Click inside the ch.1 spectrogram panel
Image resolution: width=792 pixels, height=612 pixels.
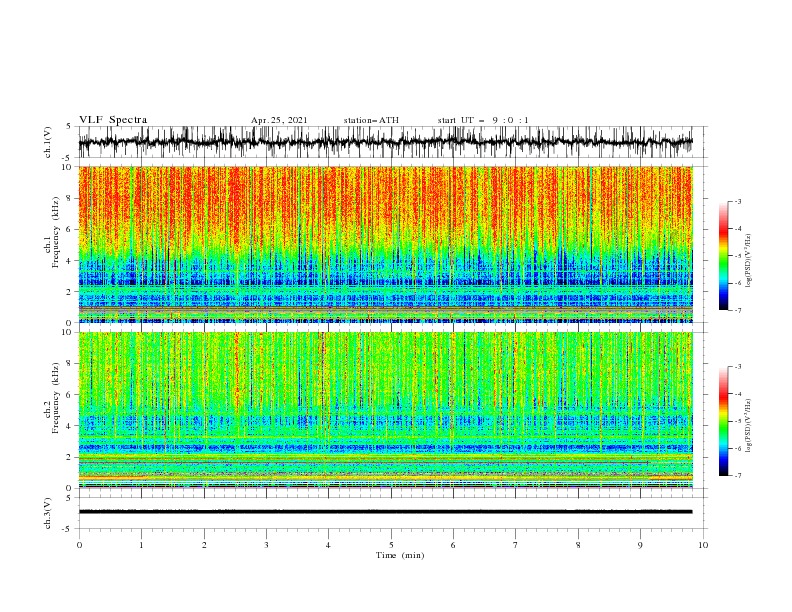385,244
